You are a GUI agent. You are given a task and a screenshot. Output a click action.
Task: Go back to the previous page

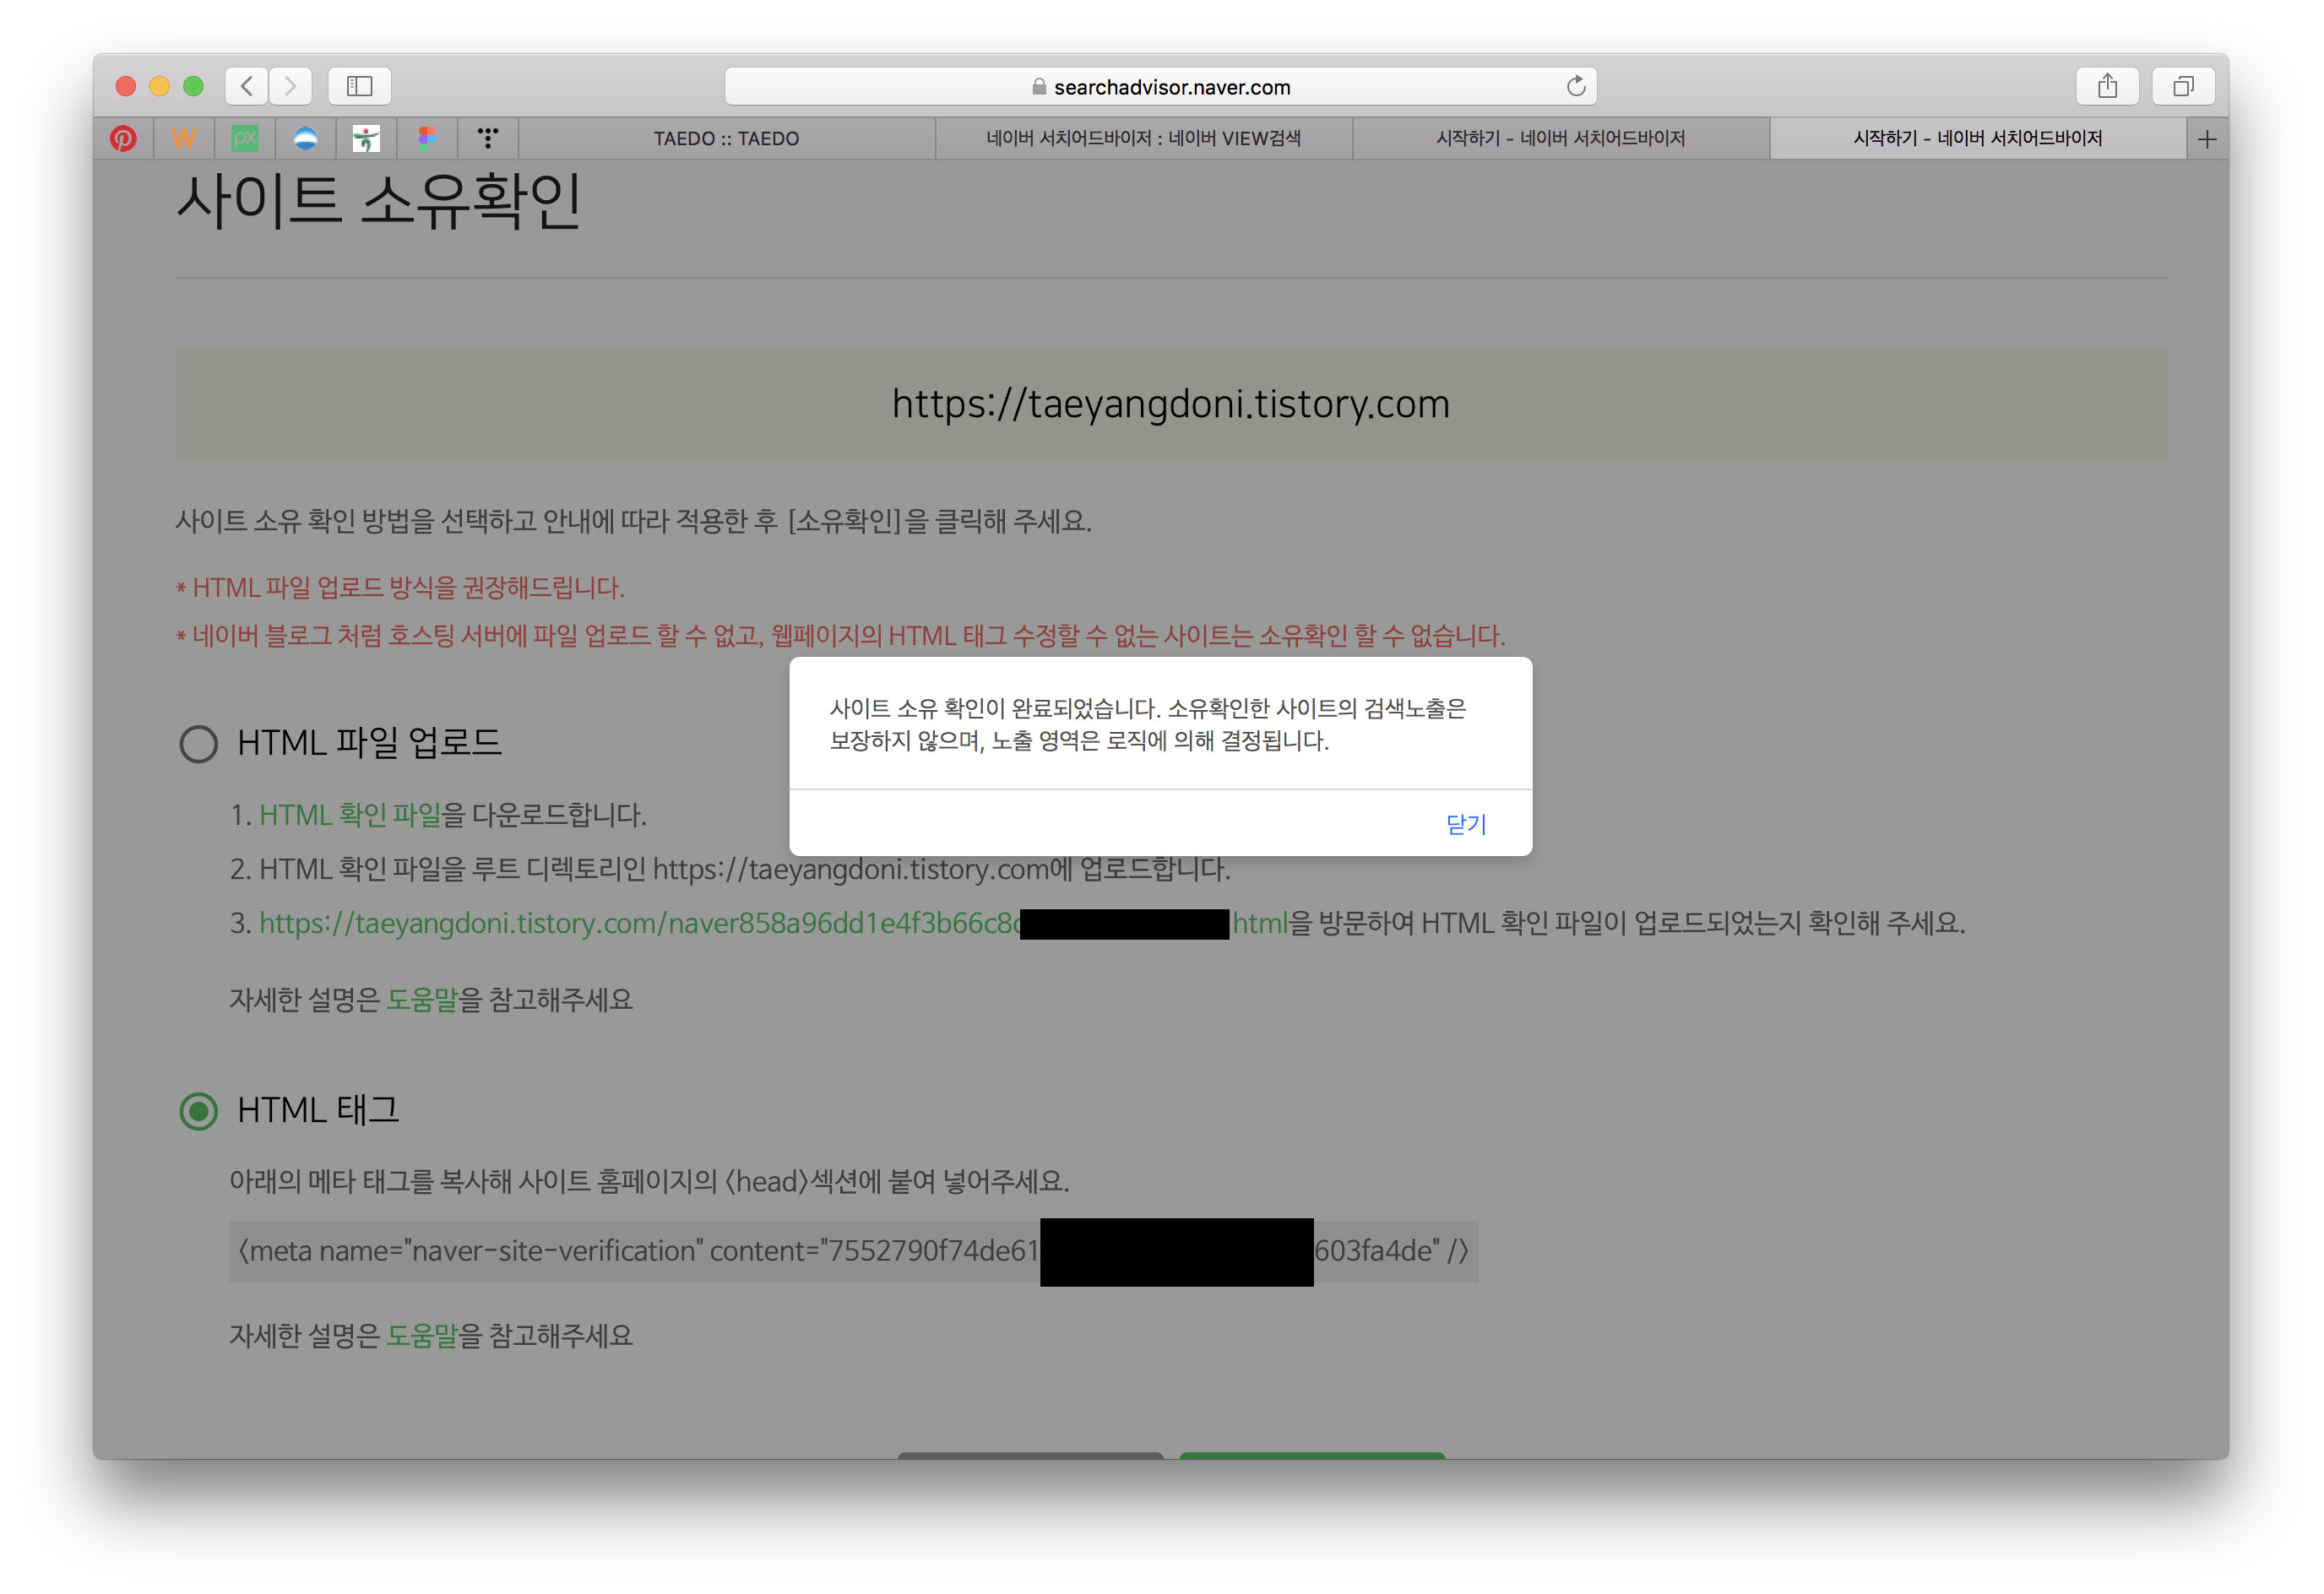click(x=247, y=86)
